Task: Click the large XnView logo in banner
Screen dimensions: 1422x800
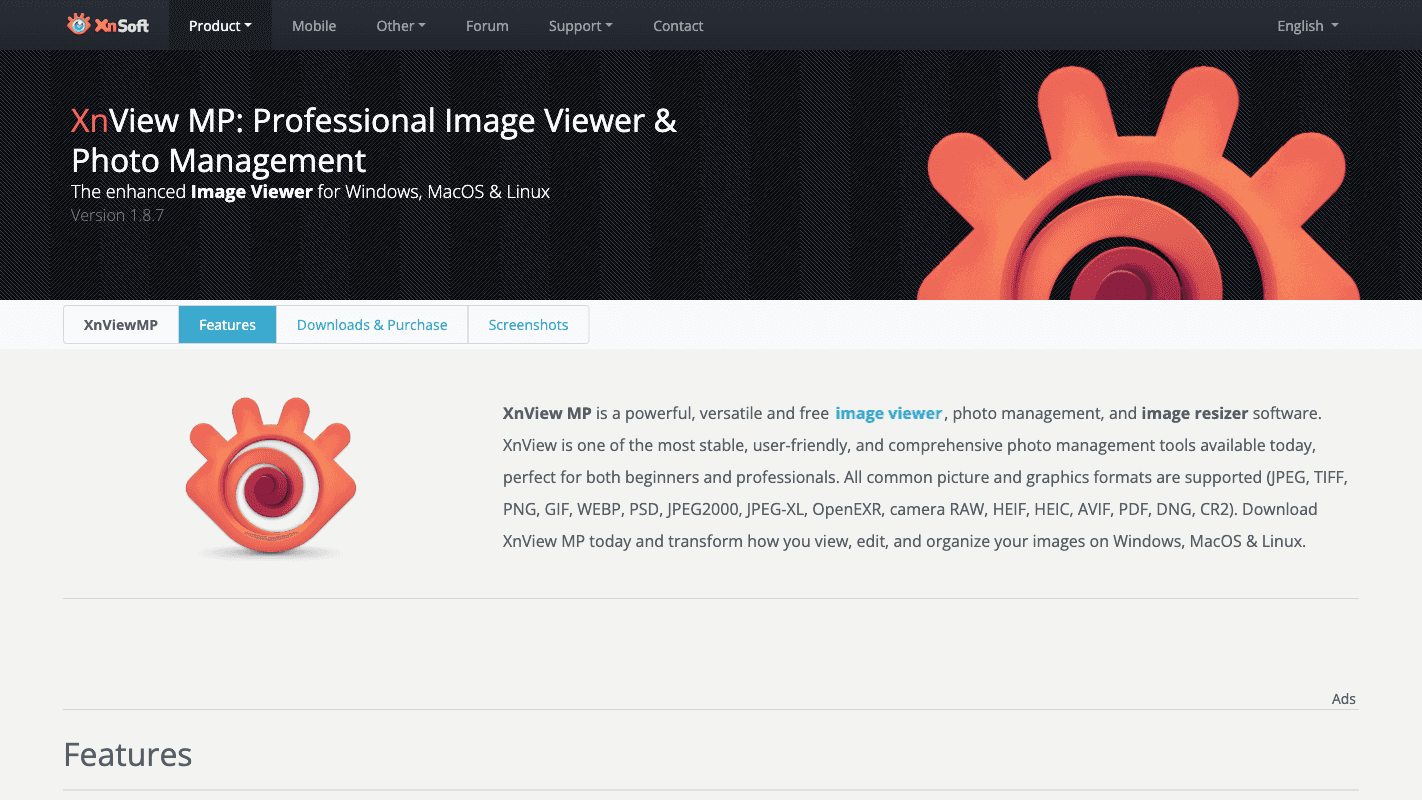Action: point(1139,185)
